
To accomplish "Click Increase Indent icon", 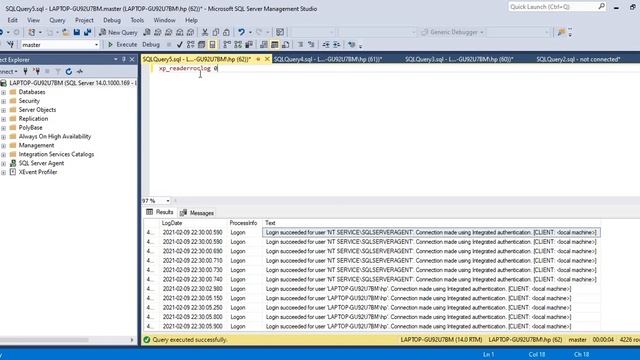I will (337, 44).
